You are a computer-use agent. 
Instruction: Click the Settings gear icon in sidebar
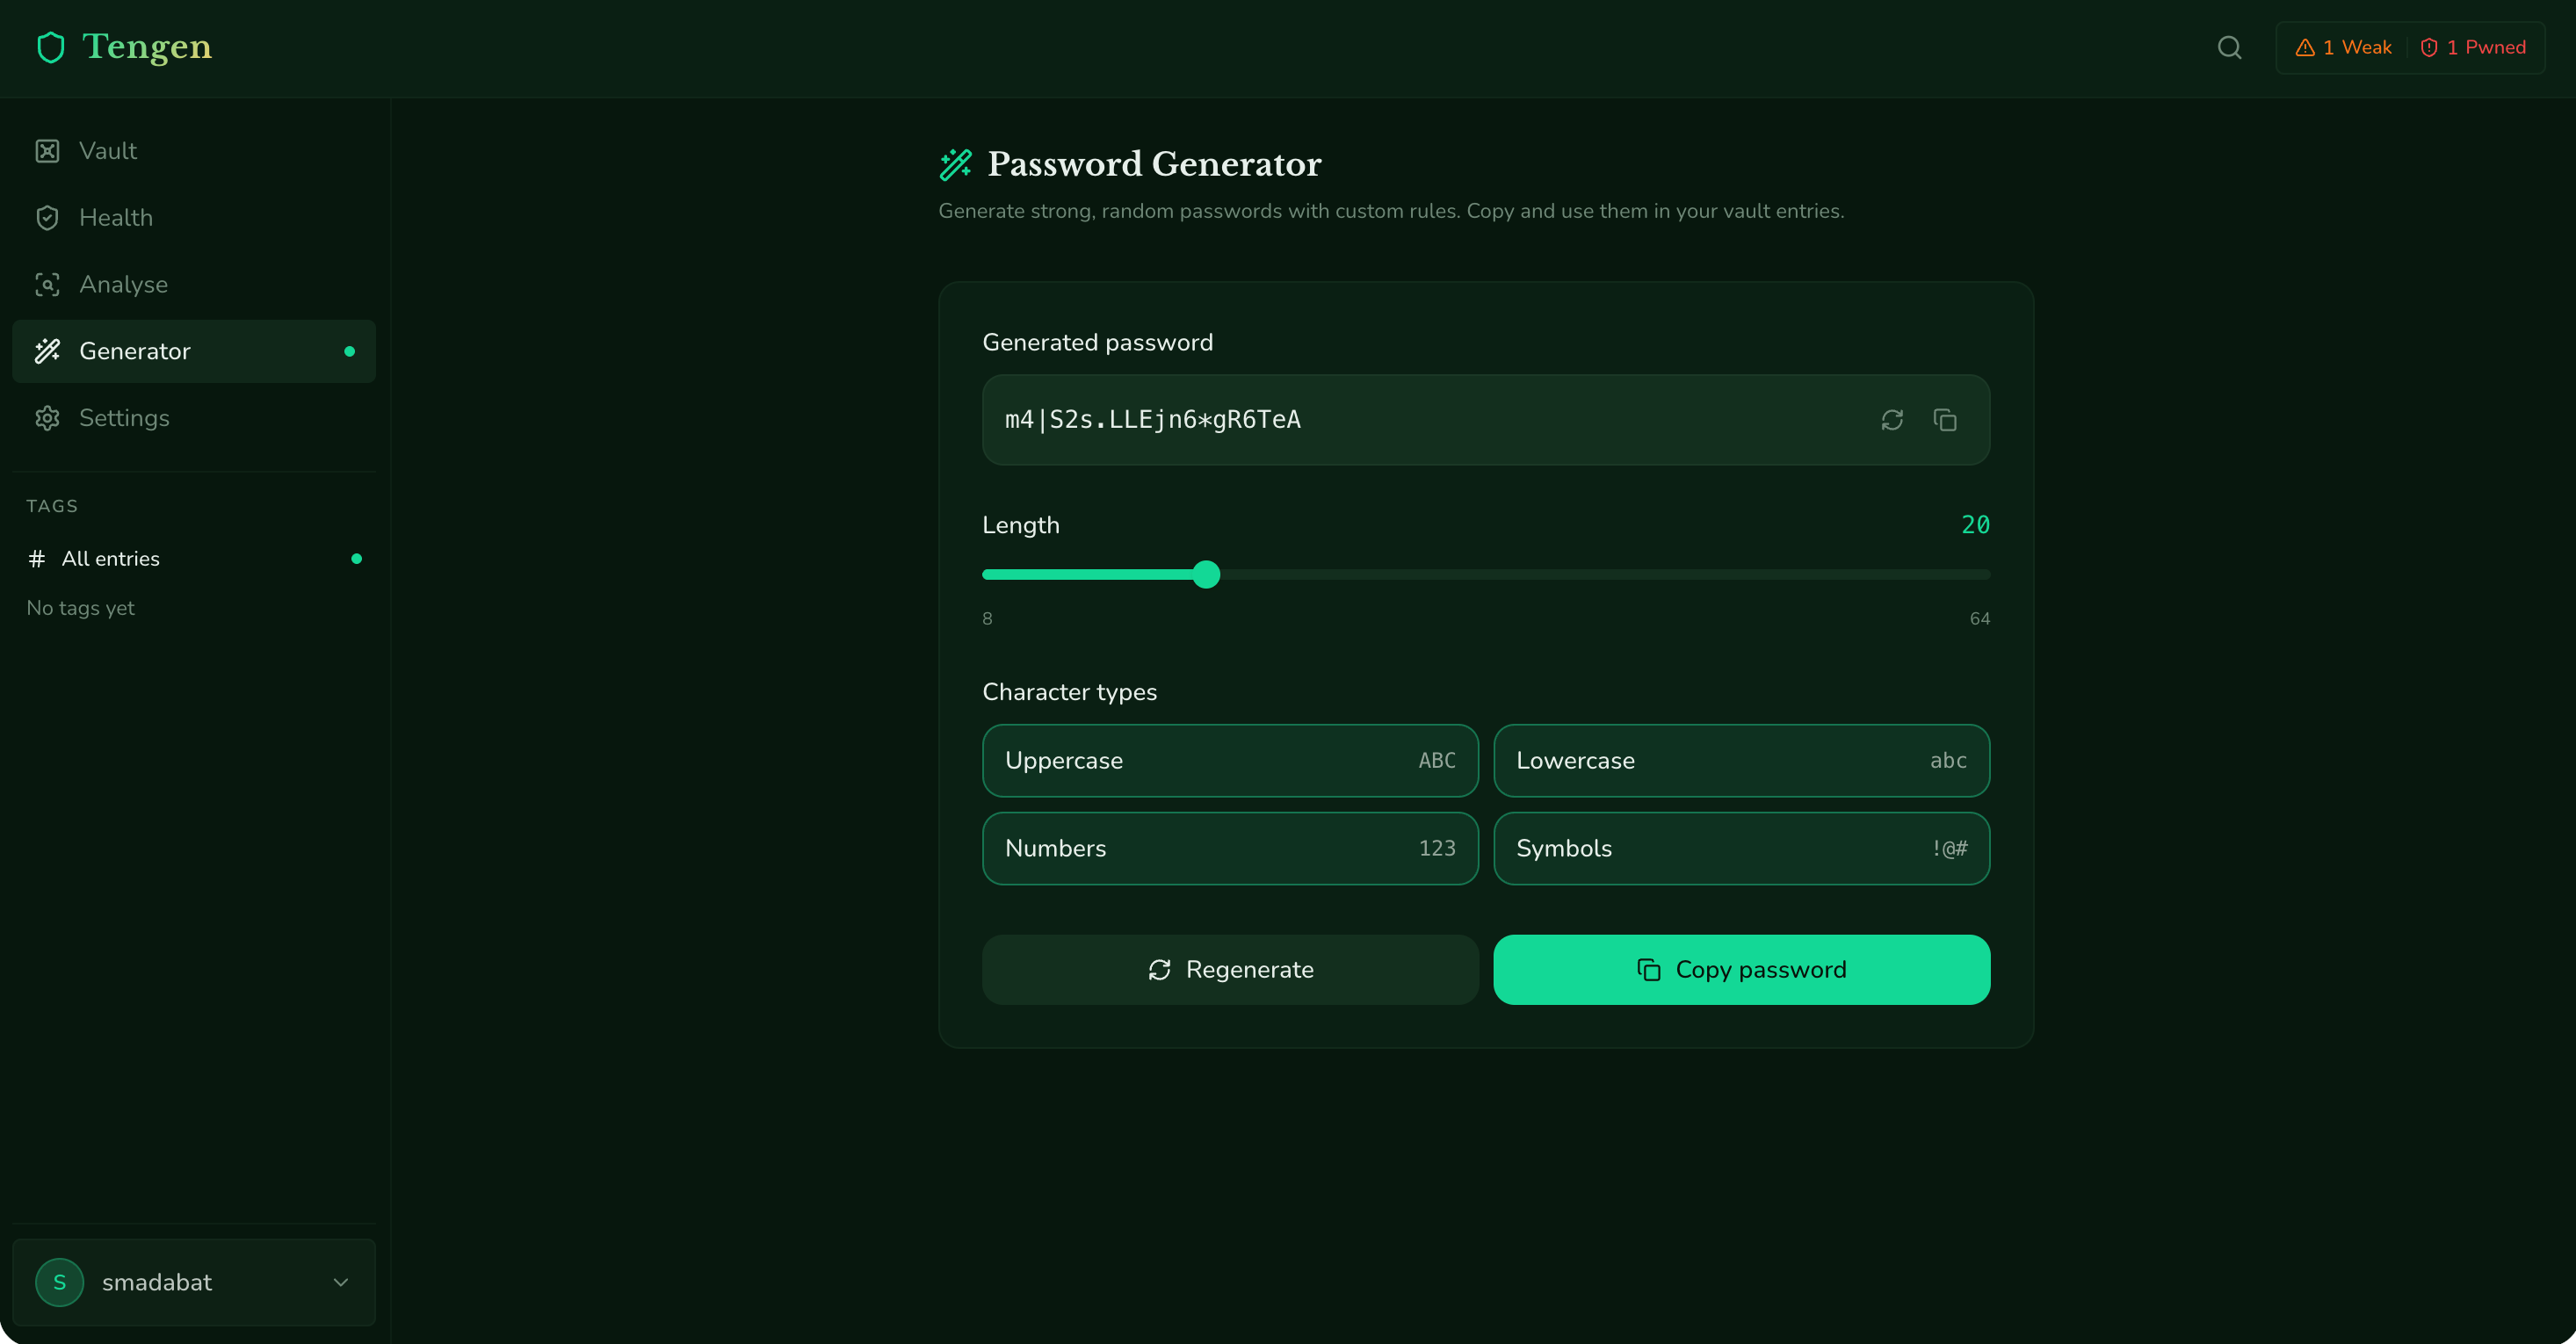point(47,418)
